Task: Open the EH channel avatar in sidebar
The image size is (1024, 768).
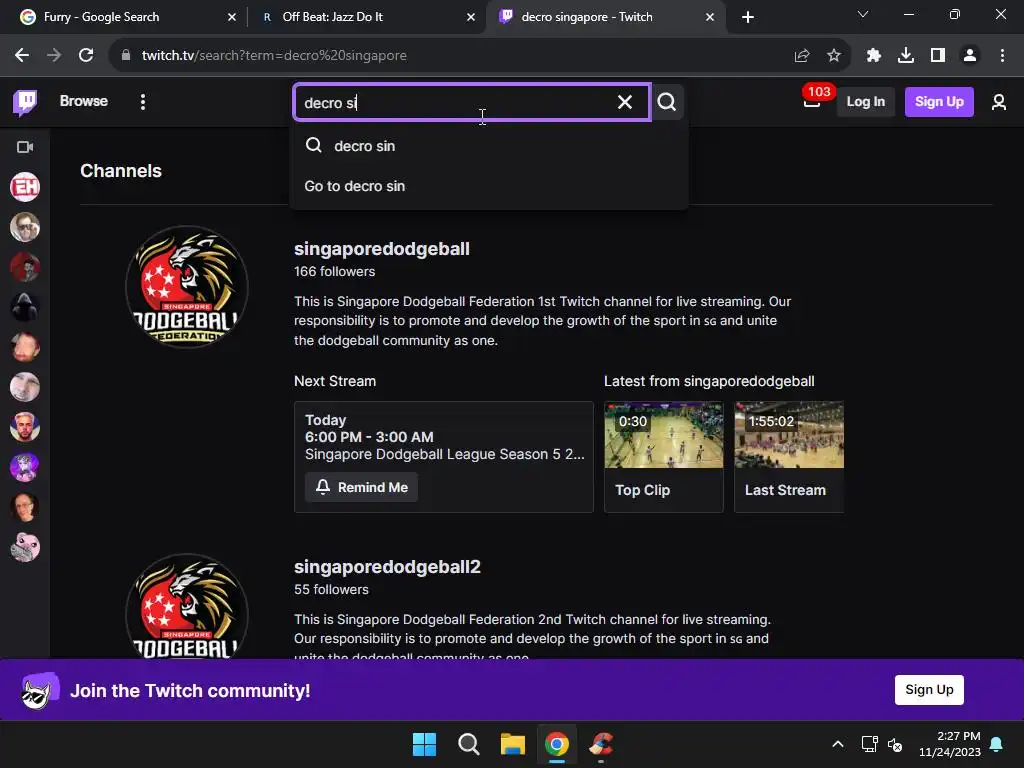Action: pyautogui.click(x=25, y=187)
